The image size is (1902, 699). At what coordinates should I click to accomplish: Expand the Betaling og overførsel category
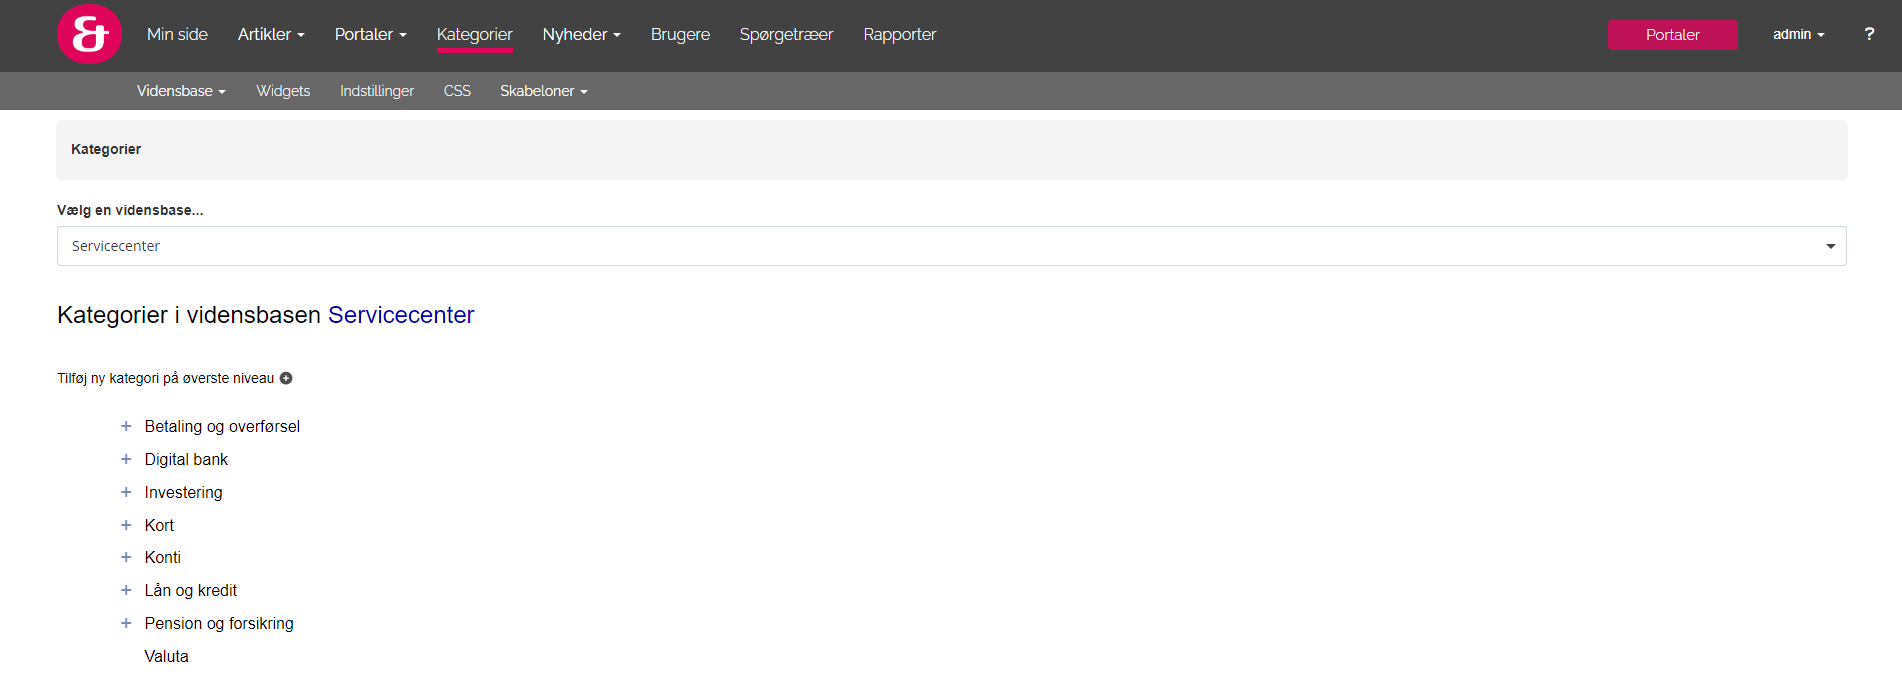(x=126, y=426)
